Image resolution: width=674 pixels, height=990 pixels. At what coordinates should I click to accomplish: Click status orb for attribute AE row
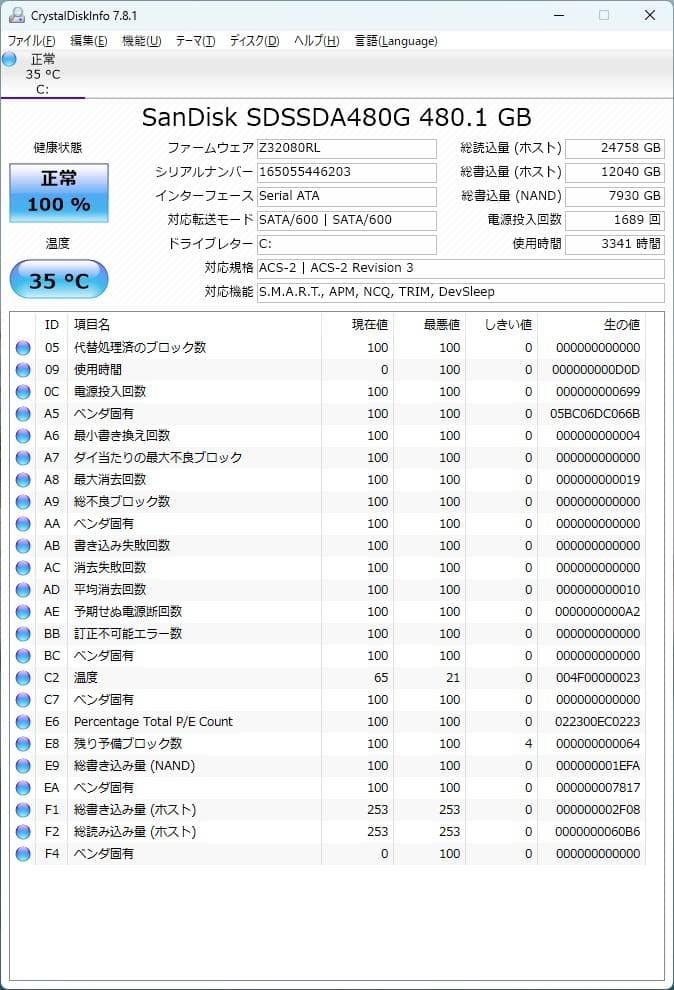23,612
